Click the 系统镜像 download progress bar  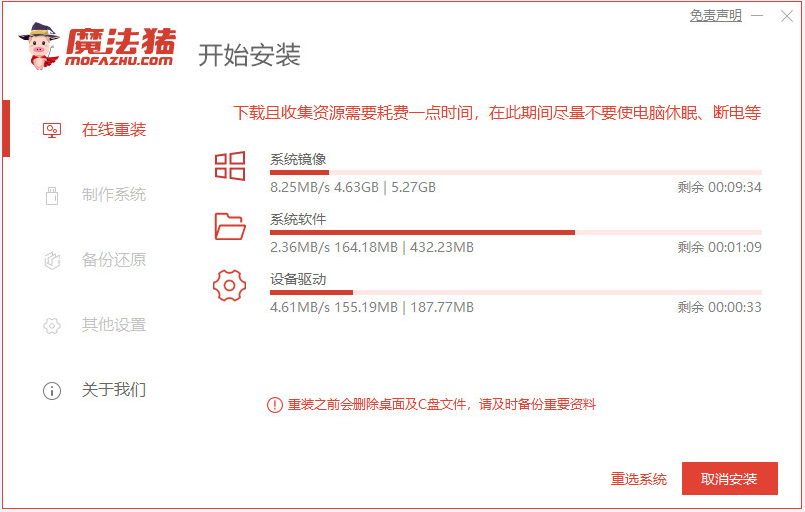[x=515, y=172]
